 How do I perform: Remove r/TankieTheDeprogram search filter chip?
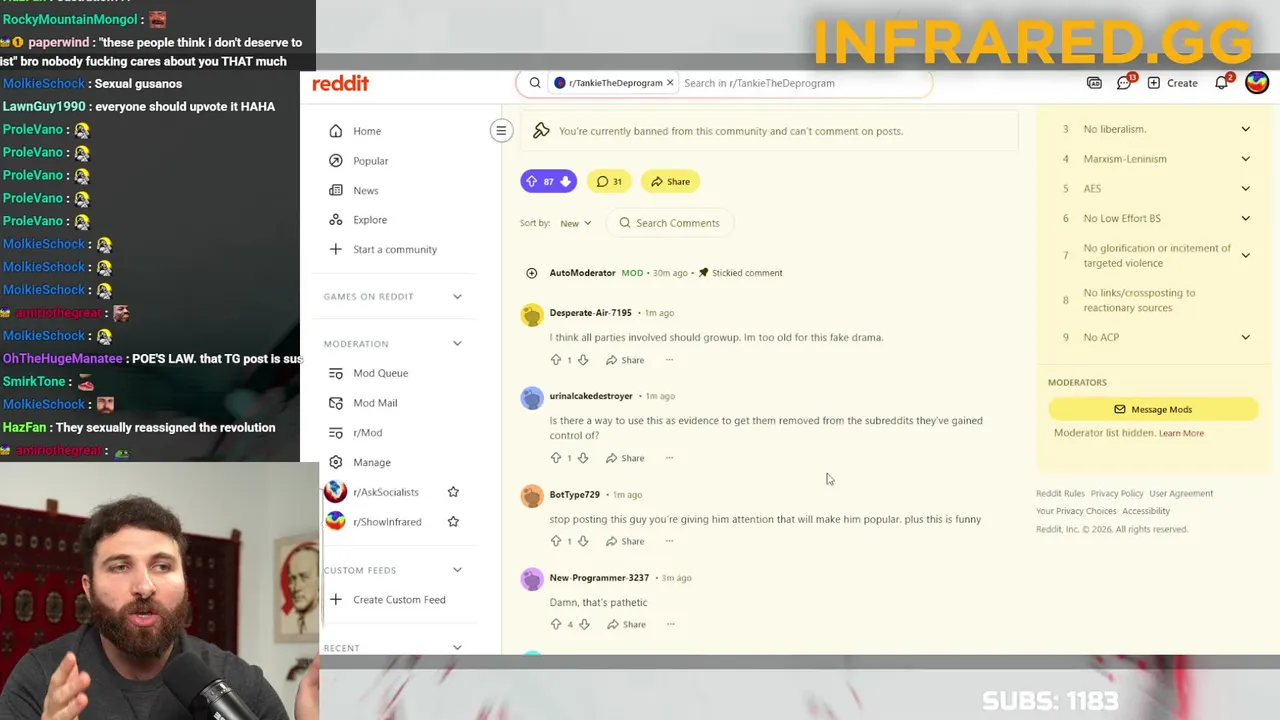point(670,83)
